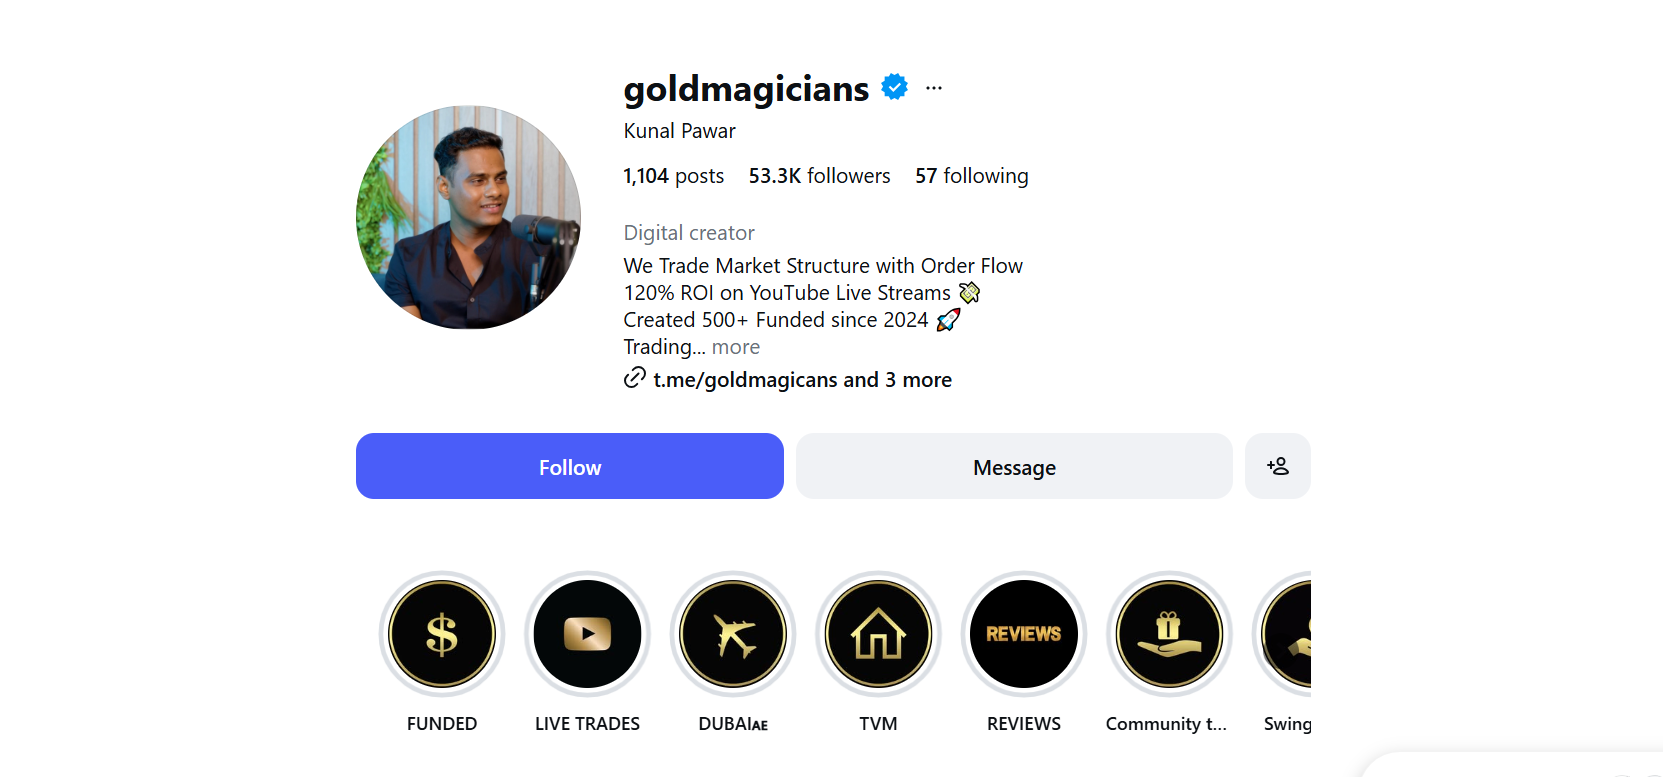Viewport: 1663px width, 777px height.
Task: Click the verified blue checkmark badge
Action: pyautogui.click(x=895, y=87)
